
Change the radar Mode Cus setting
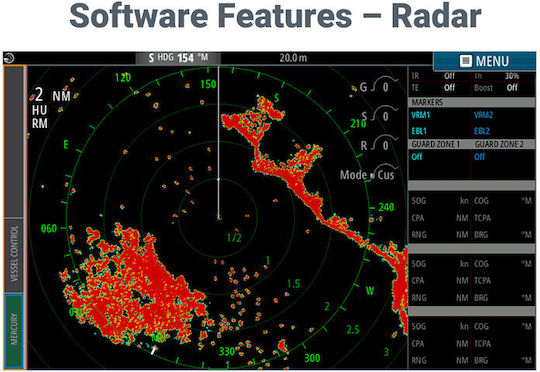point(368,174)
